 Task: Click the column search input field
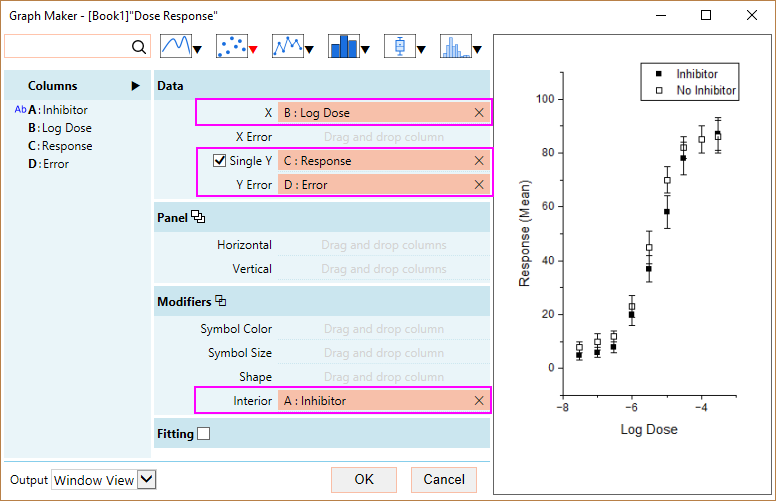(67, 47)
